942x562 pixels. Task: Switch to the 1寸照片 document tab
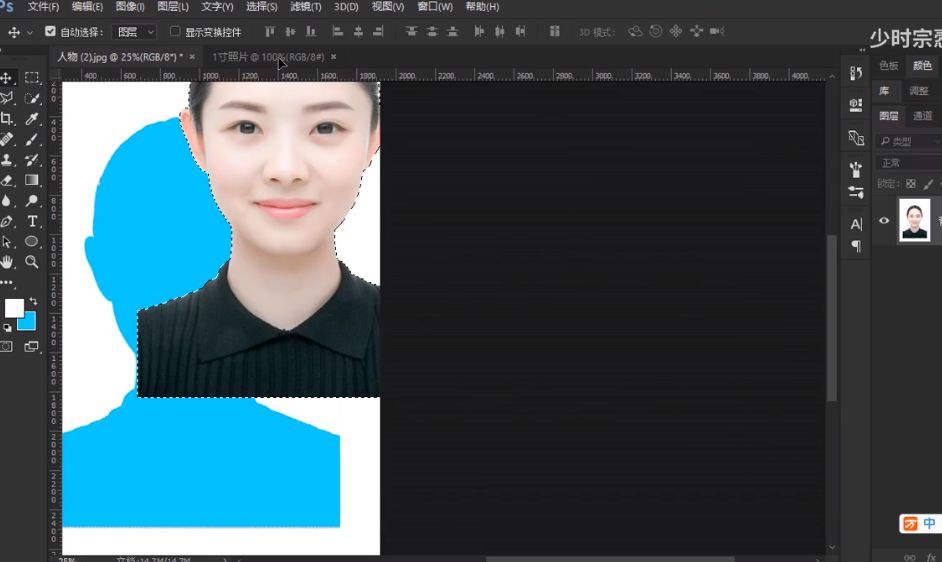tap(268, 57)
